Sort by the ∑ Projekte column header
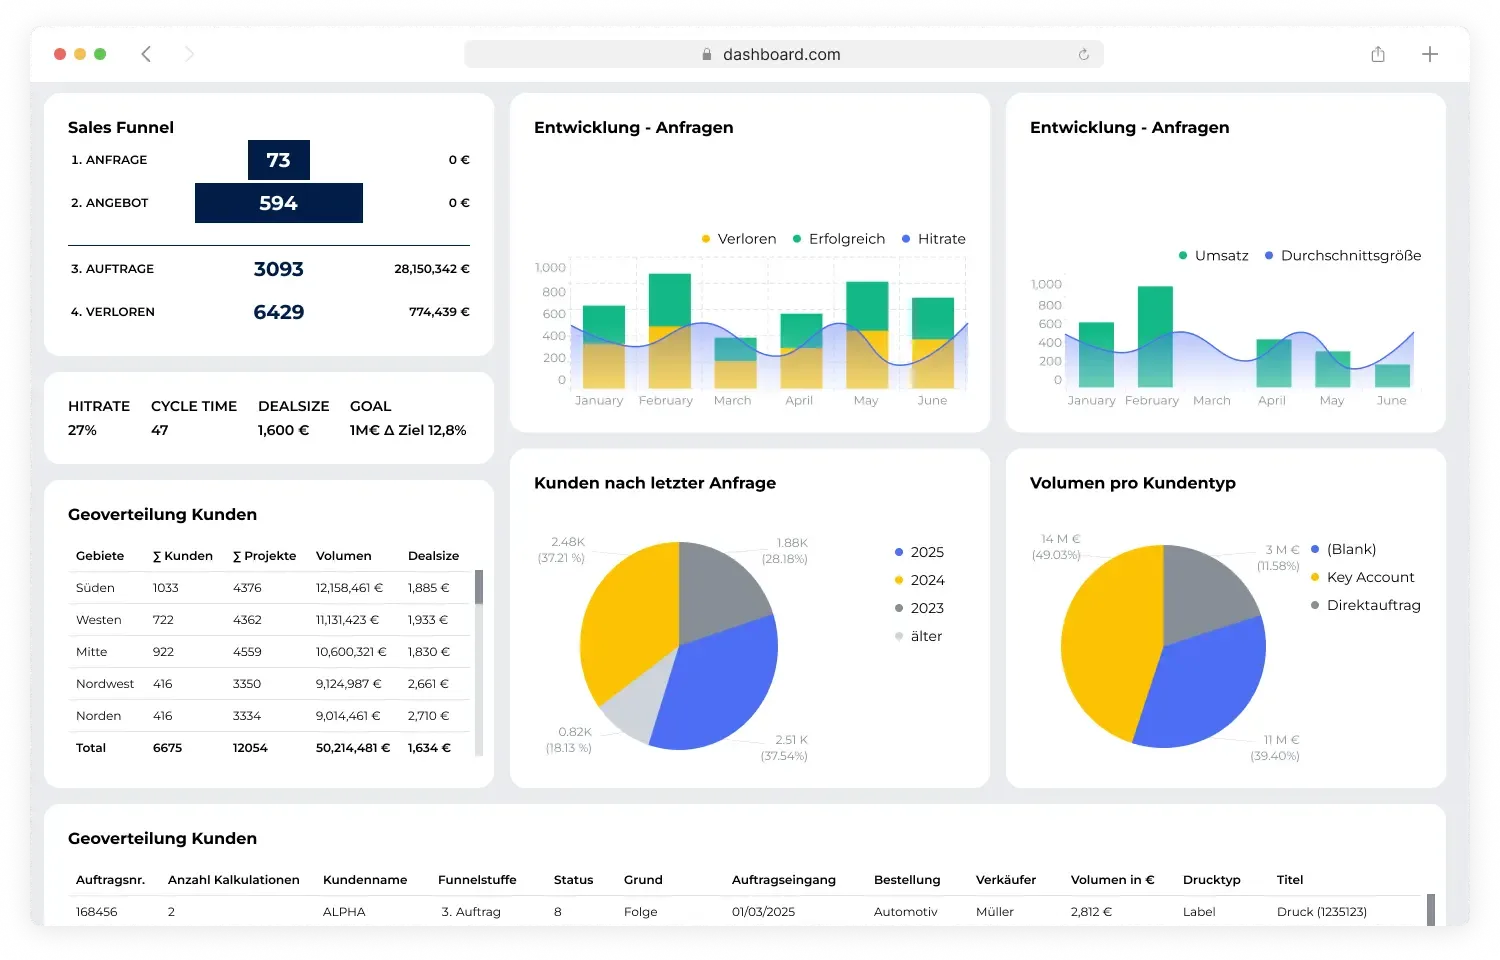Screen dimensions: 1500x960 pyautogui.click(x=264, y=556)
